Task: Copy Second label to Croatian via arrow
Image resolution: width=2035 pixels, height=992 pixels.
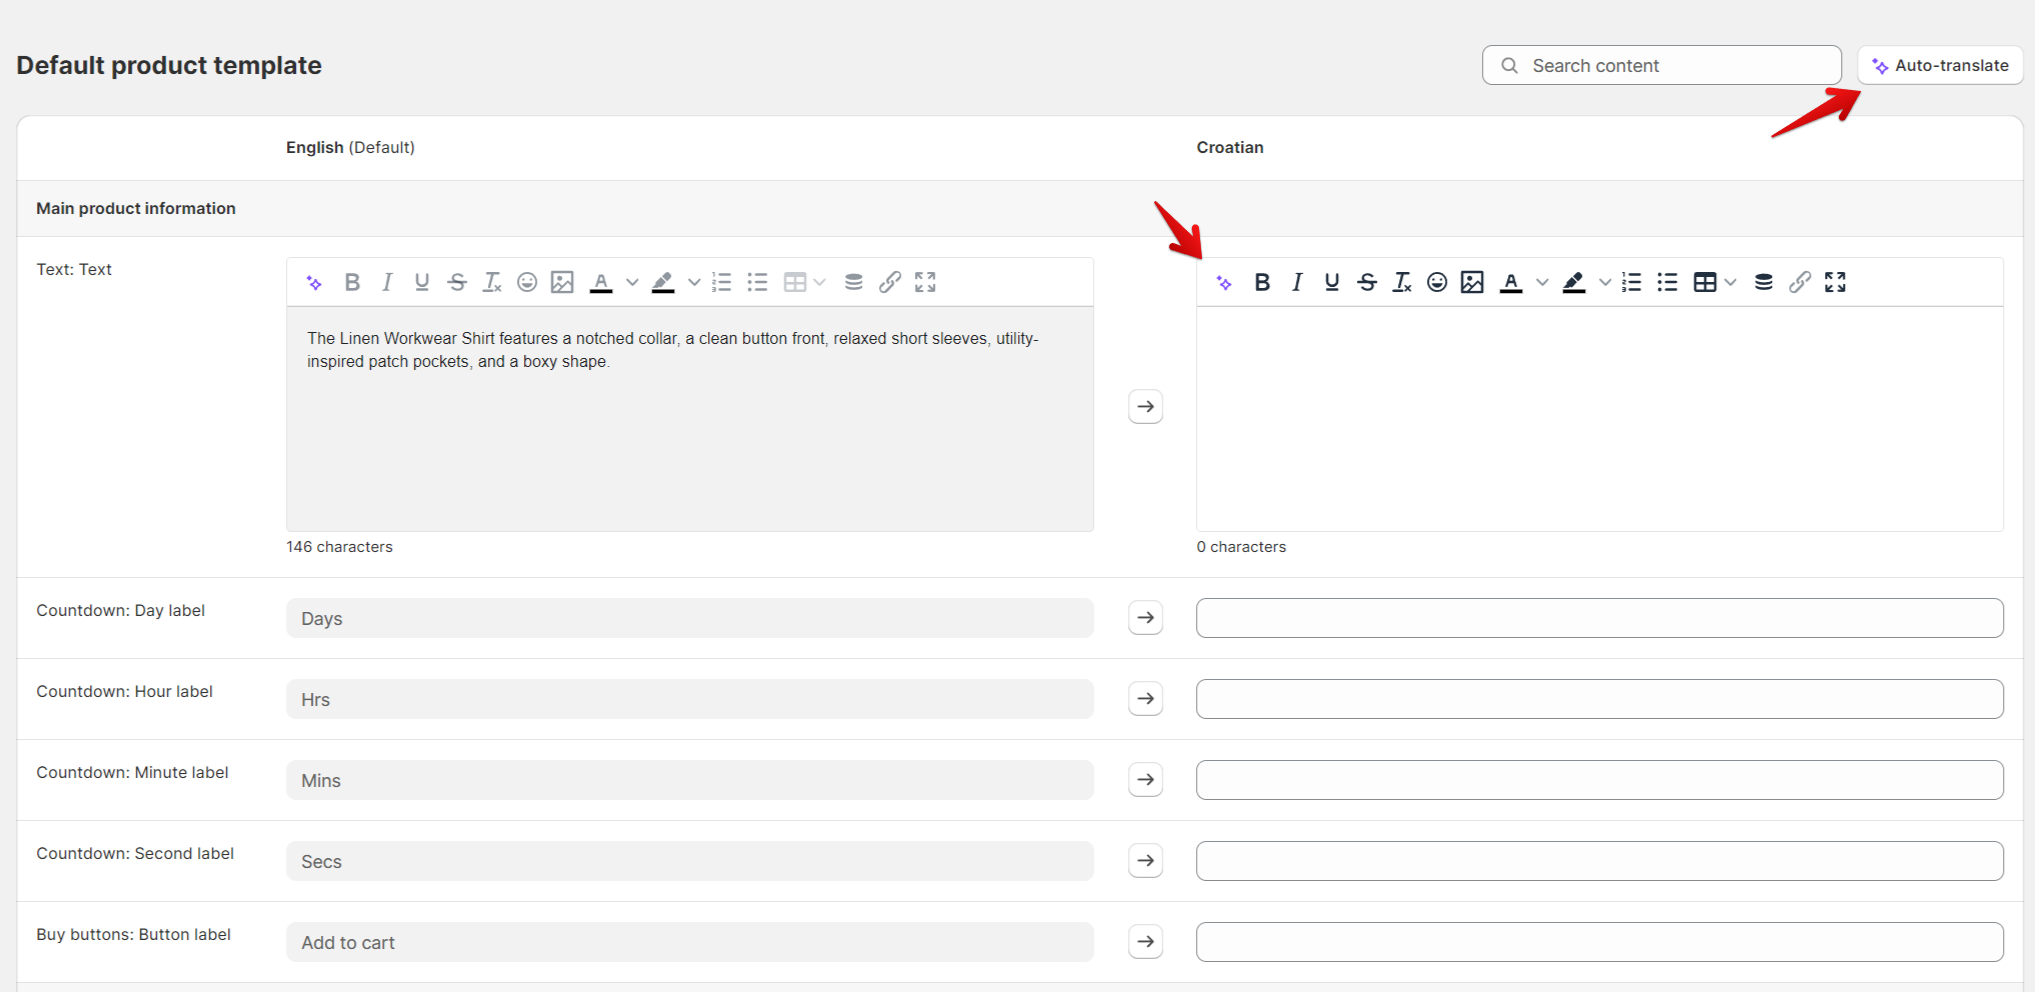Action: (1145, 861)
